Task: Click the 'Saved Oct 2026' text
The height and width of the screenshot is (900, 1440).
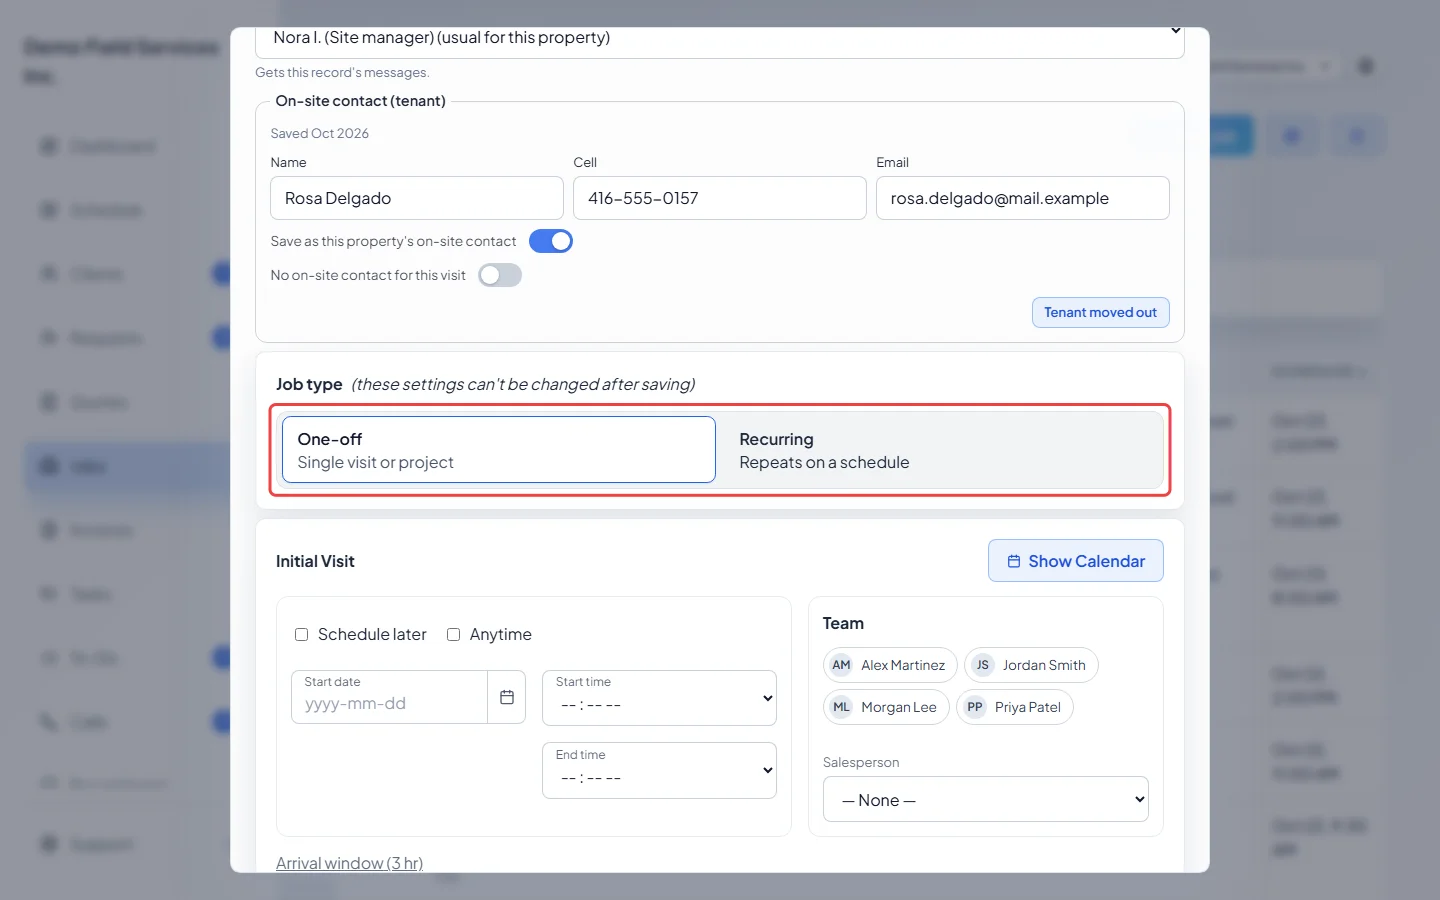Action: coord(320,133)
